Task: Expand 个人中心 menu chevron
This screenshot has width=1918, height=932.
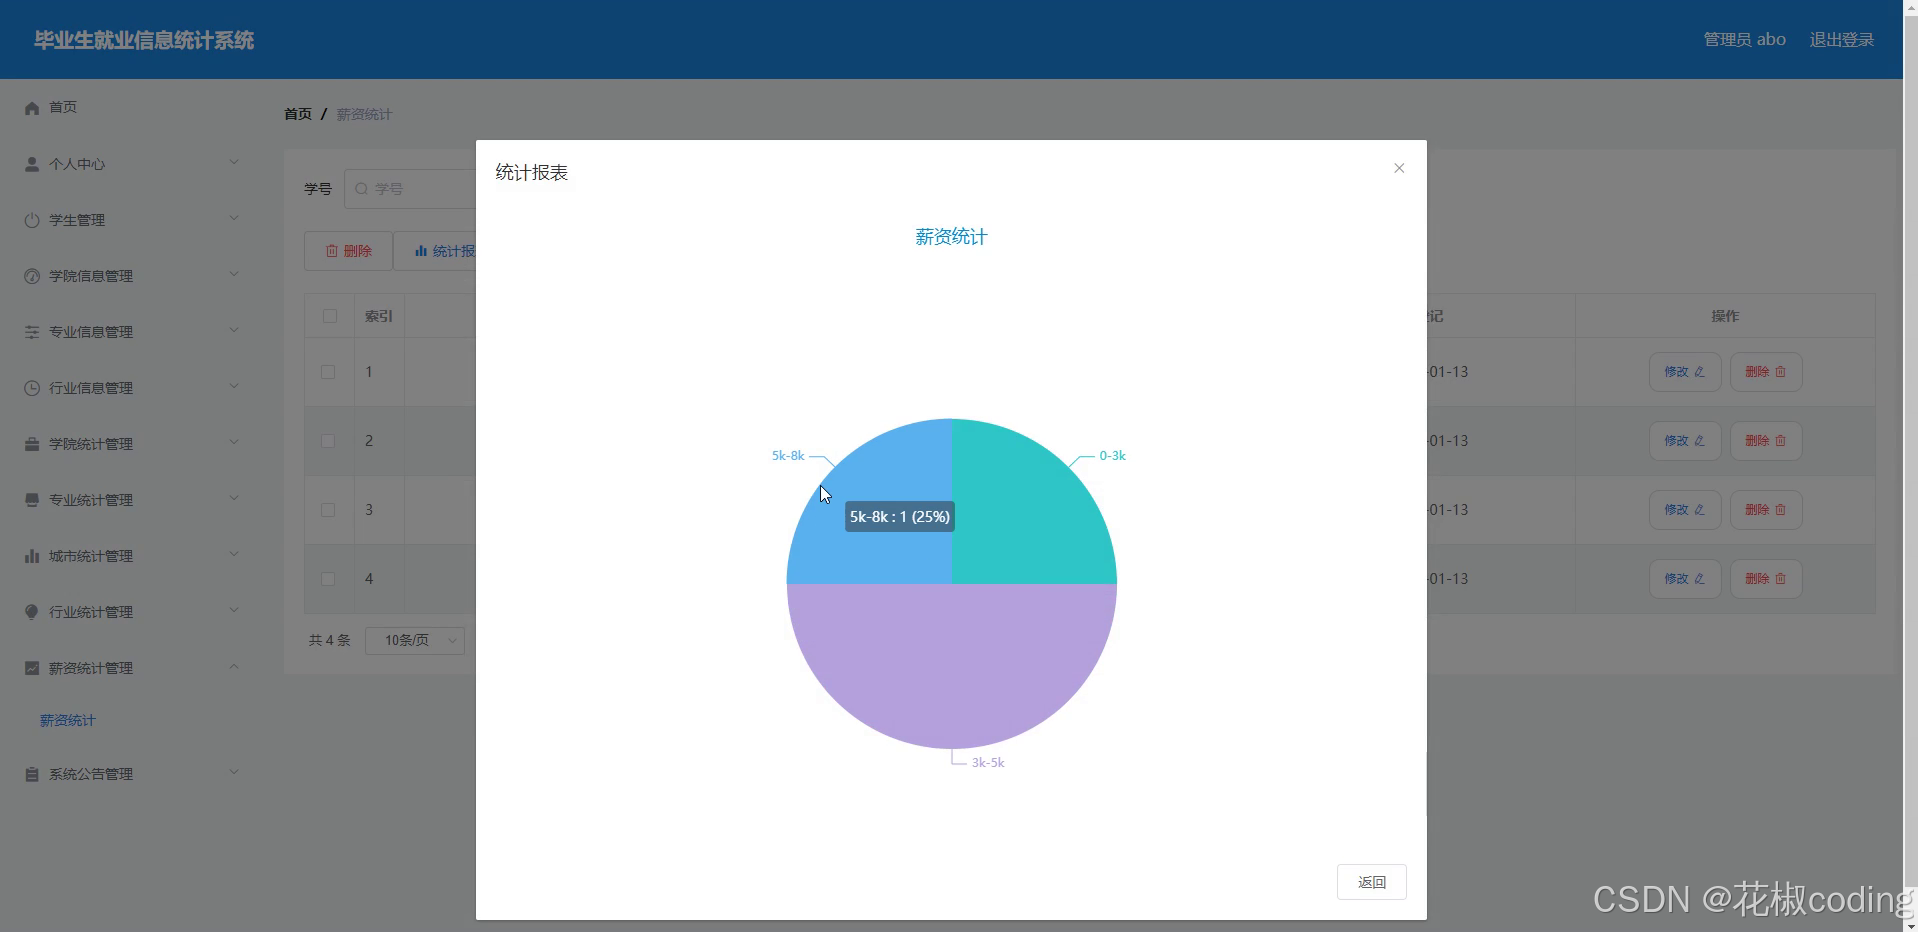Action: 234,162
